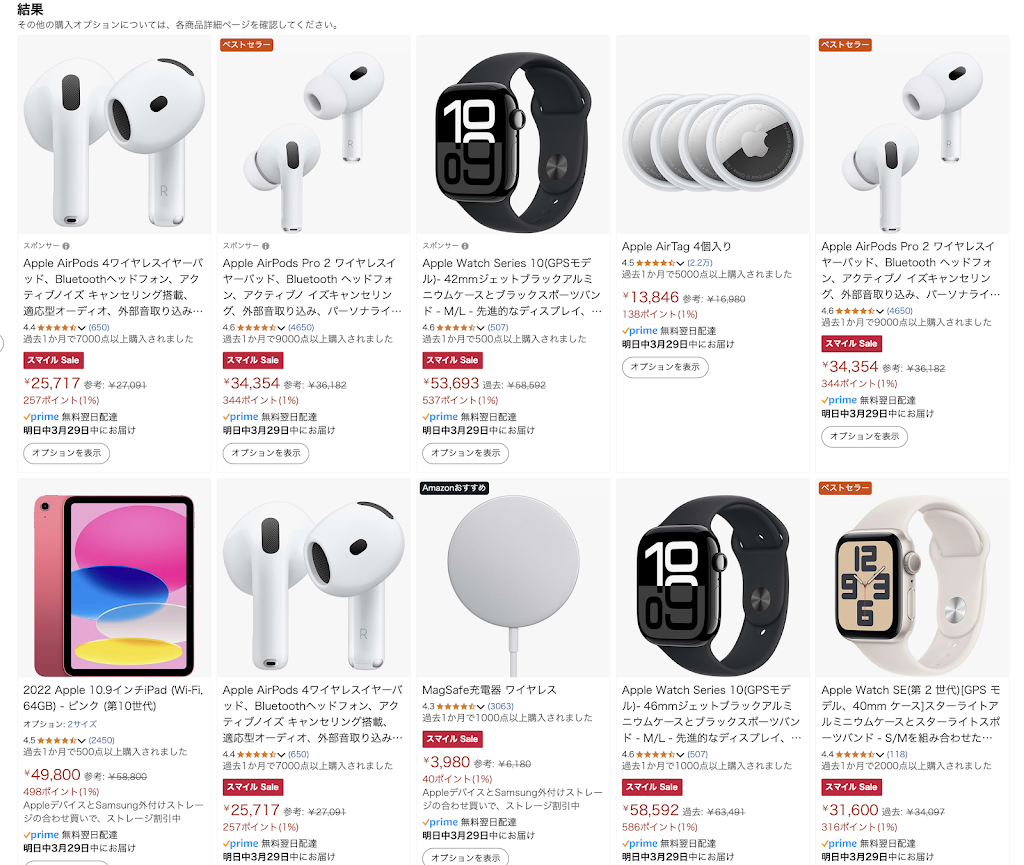Click オプションを表示 button under AirTag
This screenshot has width=1024, height=865.
(665, 367)
